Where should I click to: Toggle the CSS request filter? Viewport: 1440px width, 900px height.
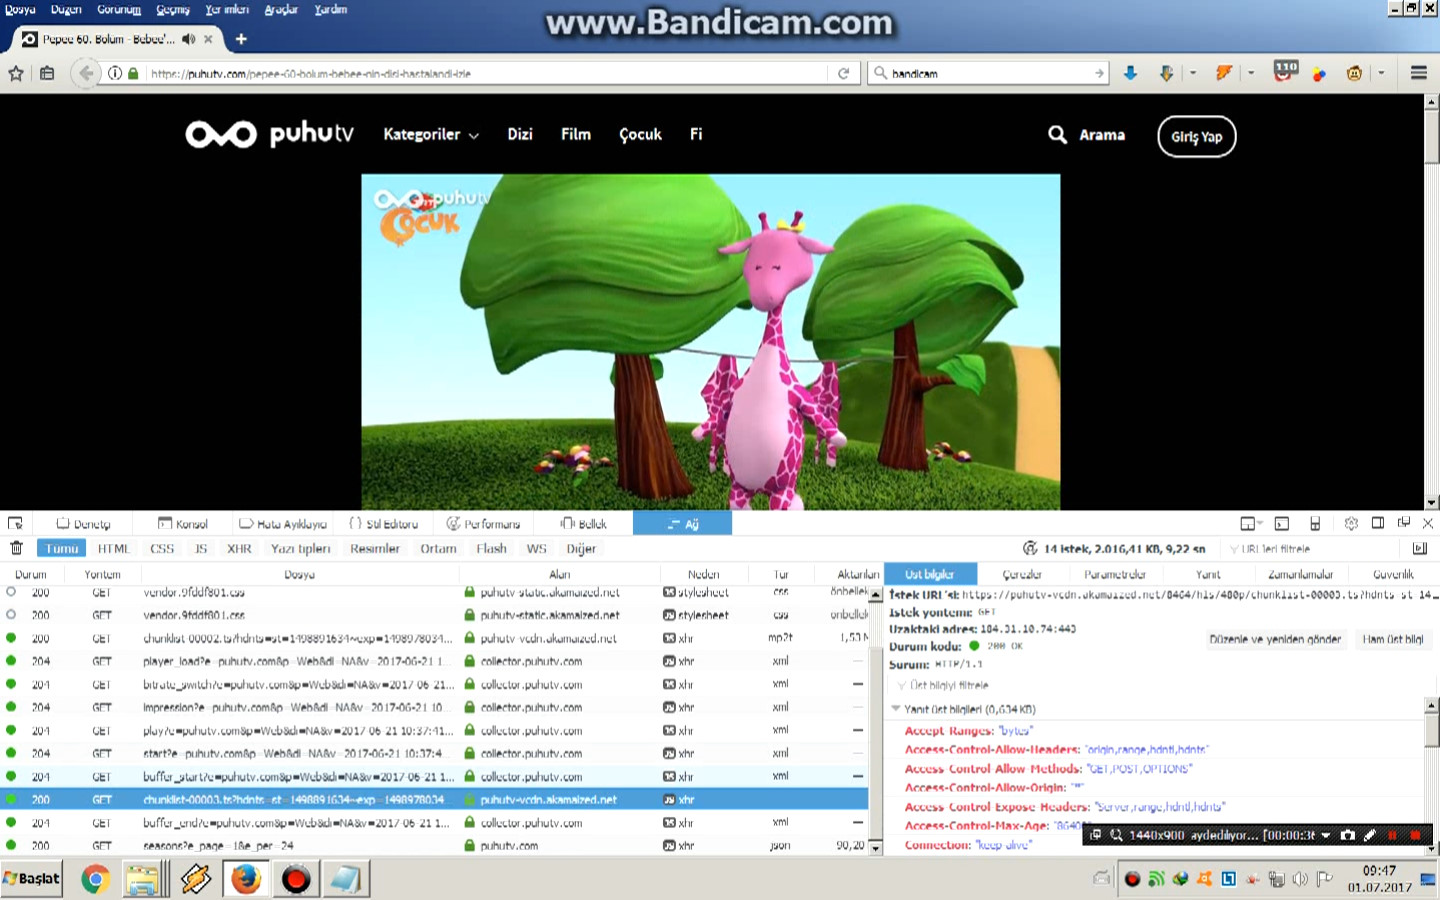[x=162, y=548]
